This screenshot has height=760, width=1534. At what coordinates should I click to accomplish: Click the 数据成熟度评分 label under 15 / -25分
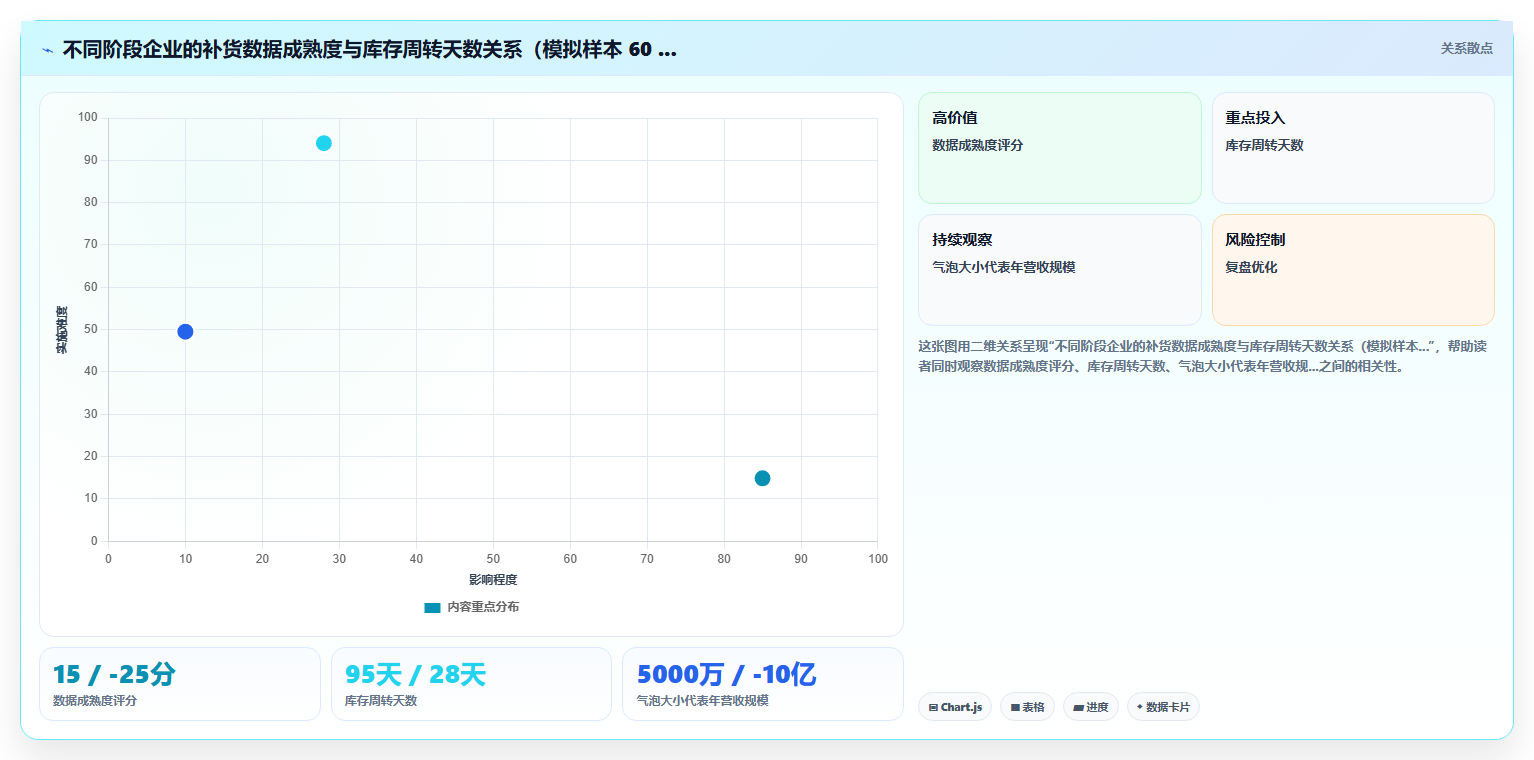point(95,701)
